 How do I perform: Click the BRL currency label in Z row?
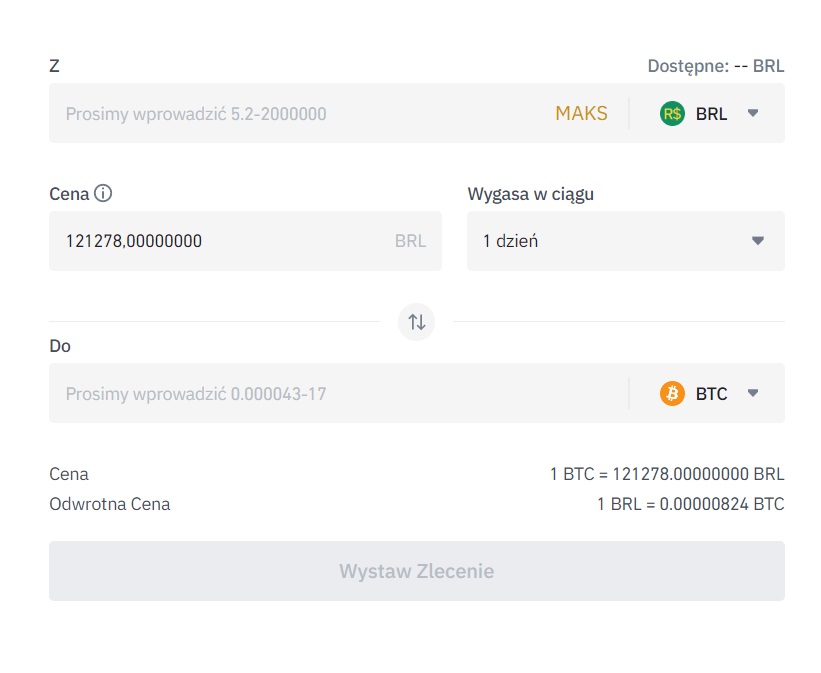coord(711,114)
